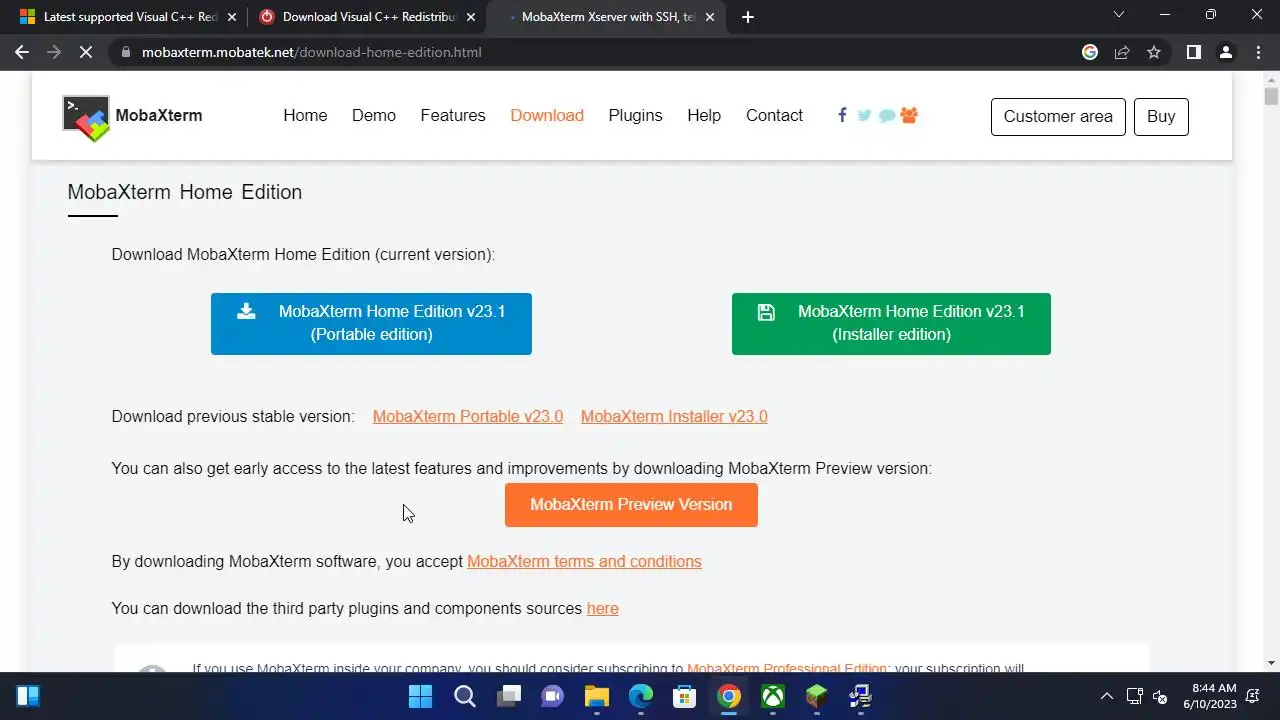Click MobaXterm Preview Version button
Viewport: 1280px width, 720px height.
[x=631, y=505]
